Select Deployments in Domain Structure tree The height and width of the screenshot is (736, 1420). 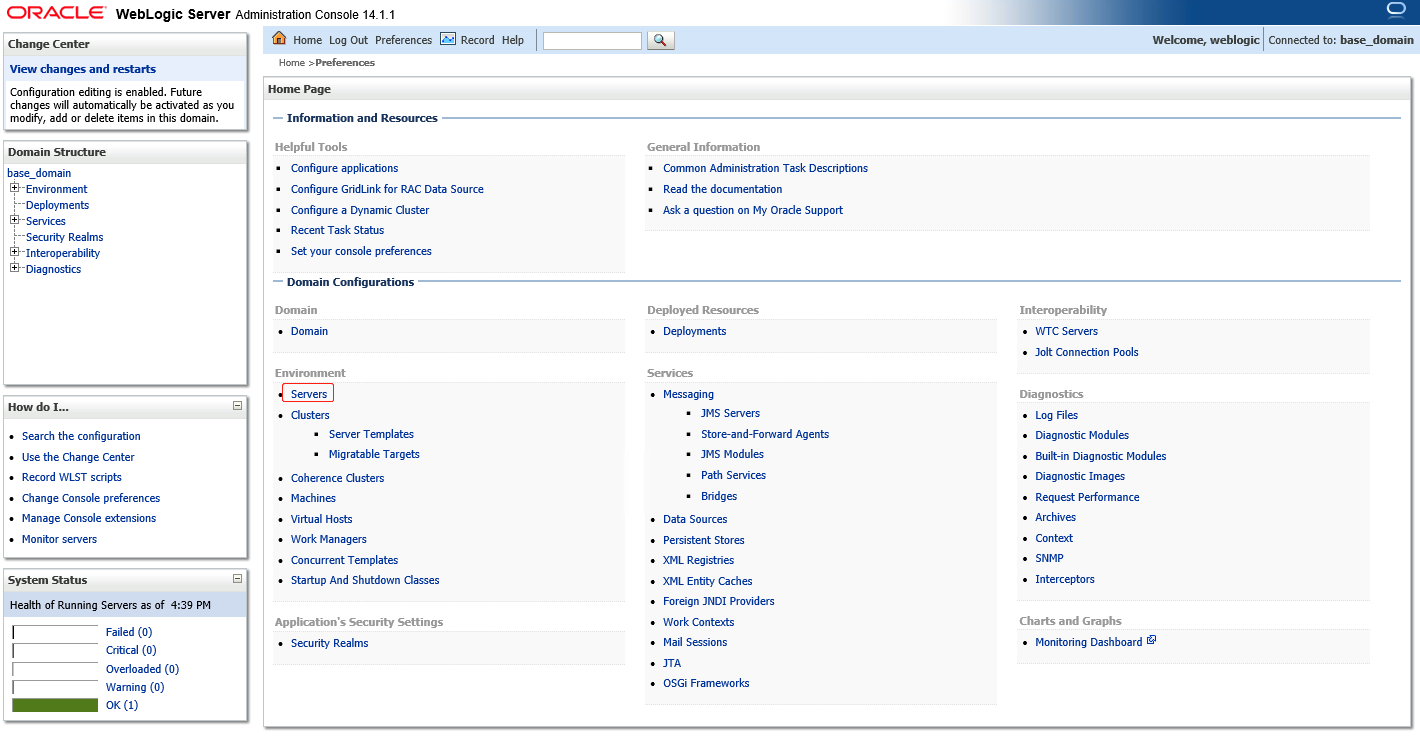pyautogui.click(x=57, y=205)
